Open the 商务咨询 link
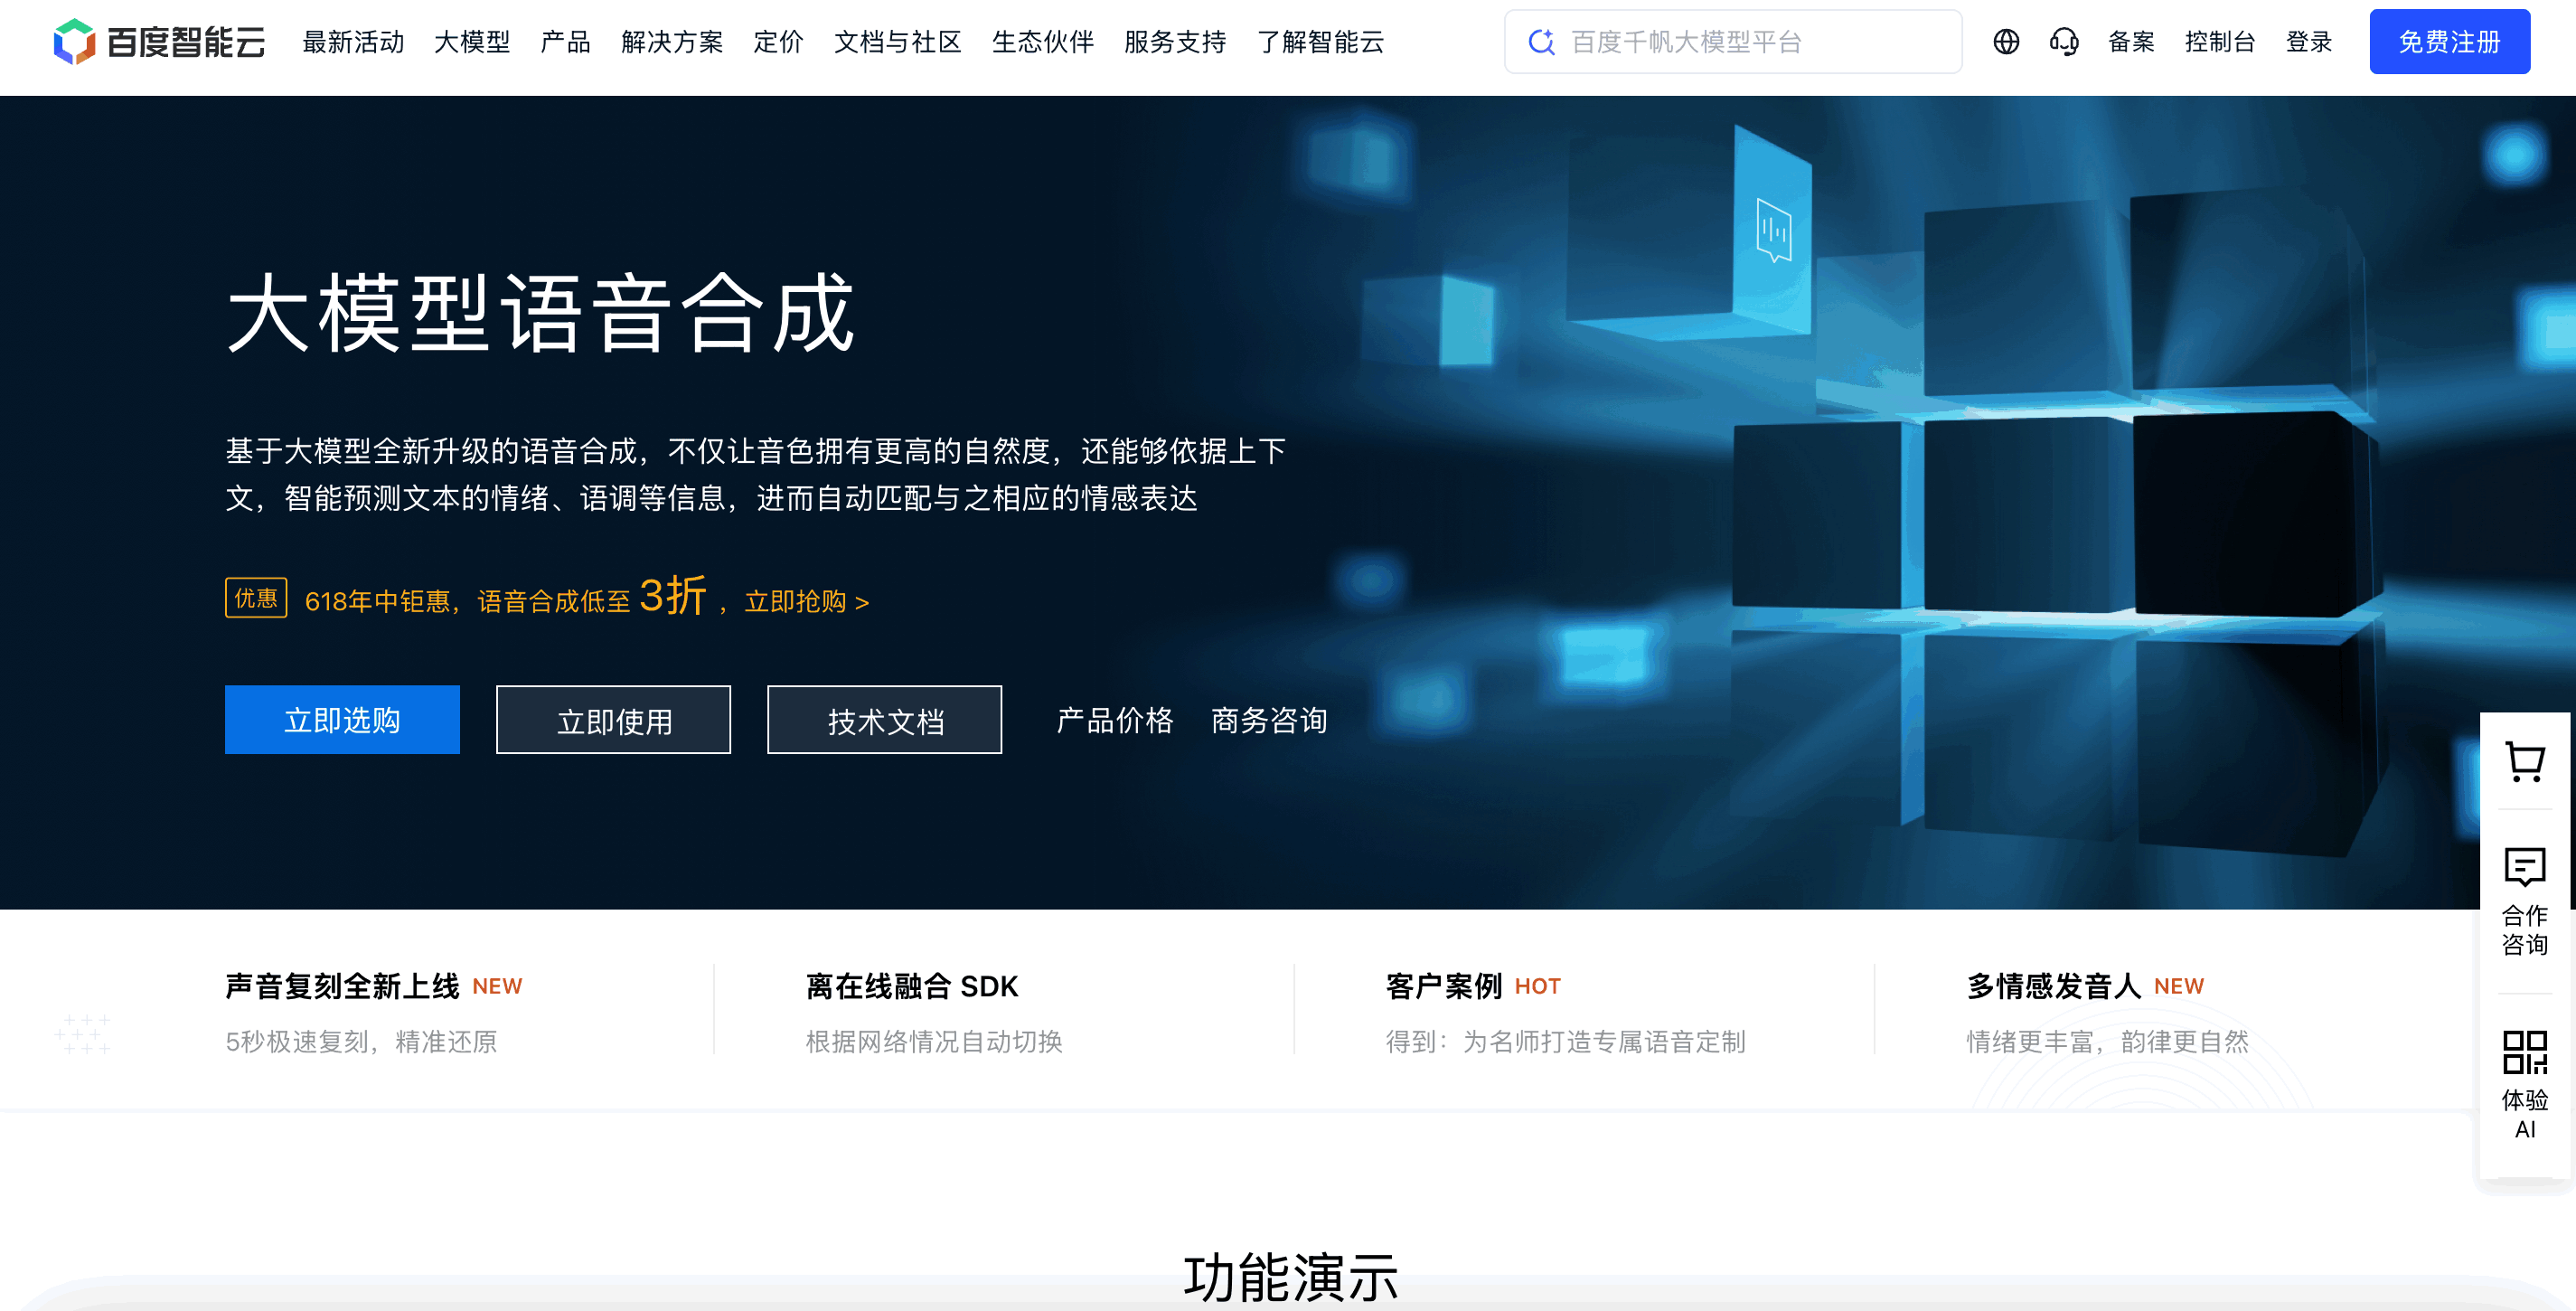This screenshot has width=2576, height=1311. (1269, 720)
